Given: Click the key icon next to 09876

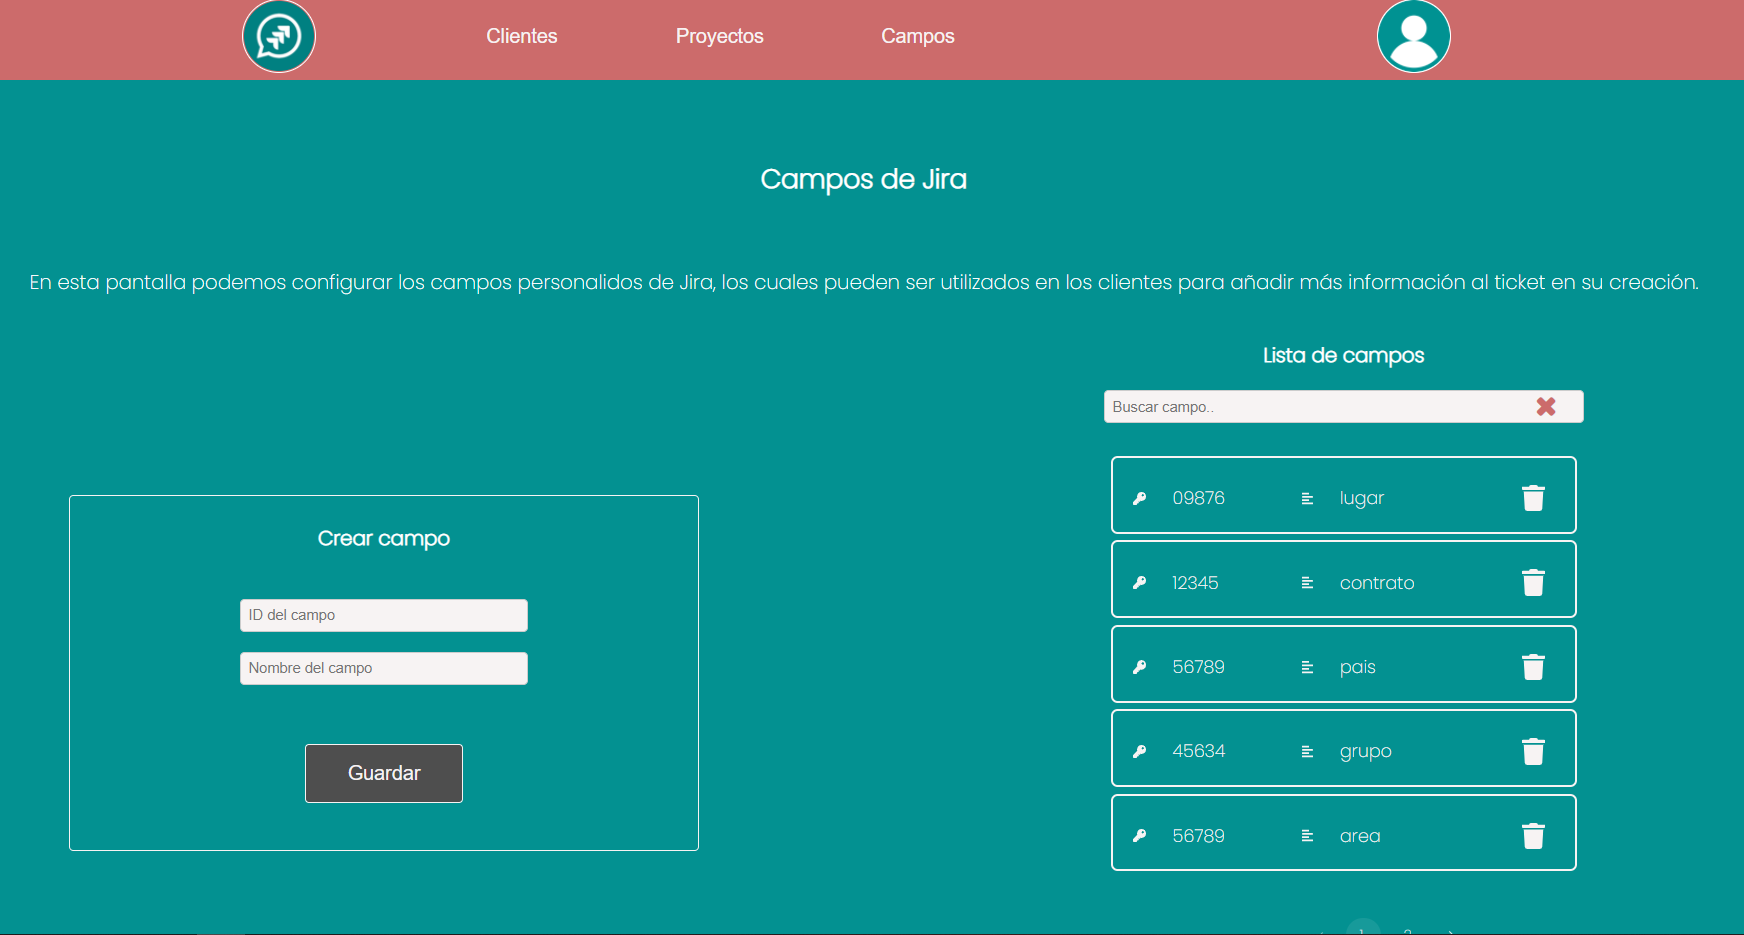Looking at the screenshot, I should [1140, 497].
